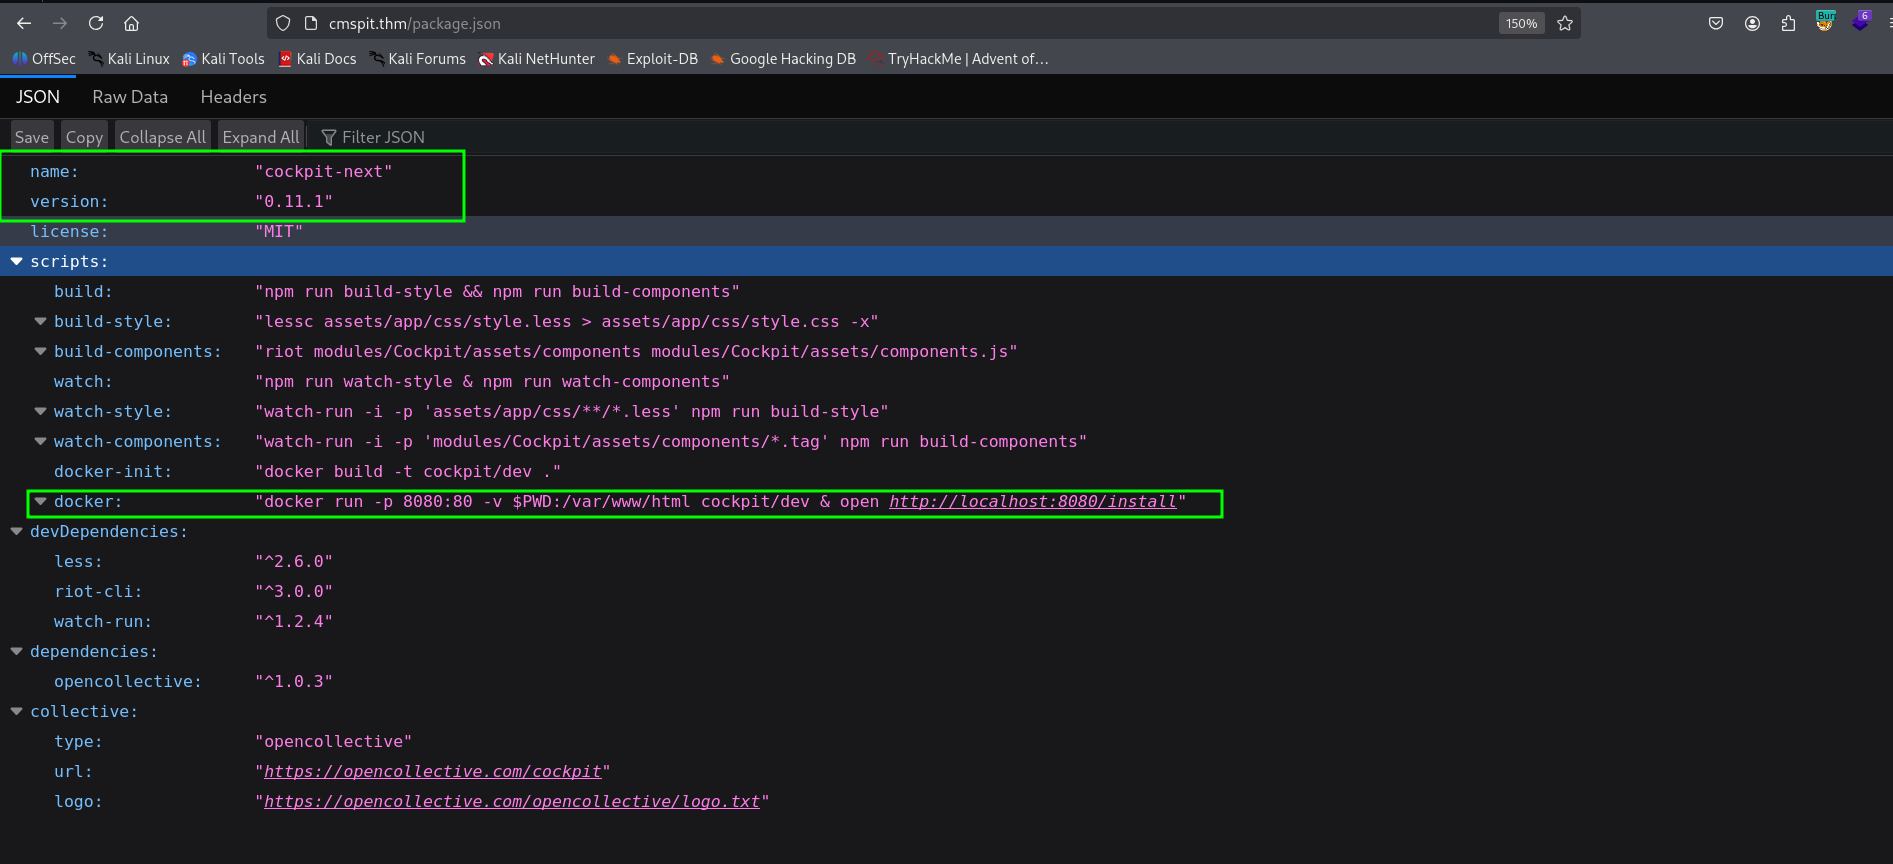This screenshot has height=864, width=1893.
Task: Collapse the dependencies node
Action: pyautogui.click(x=17, y=651)
